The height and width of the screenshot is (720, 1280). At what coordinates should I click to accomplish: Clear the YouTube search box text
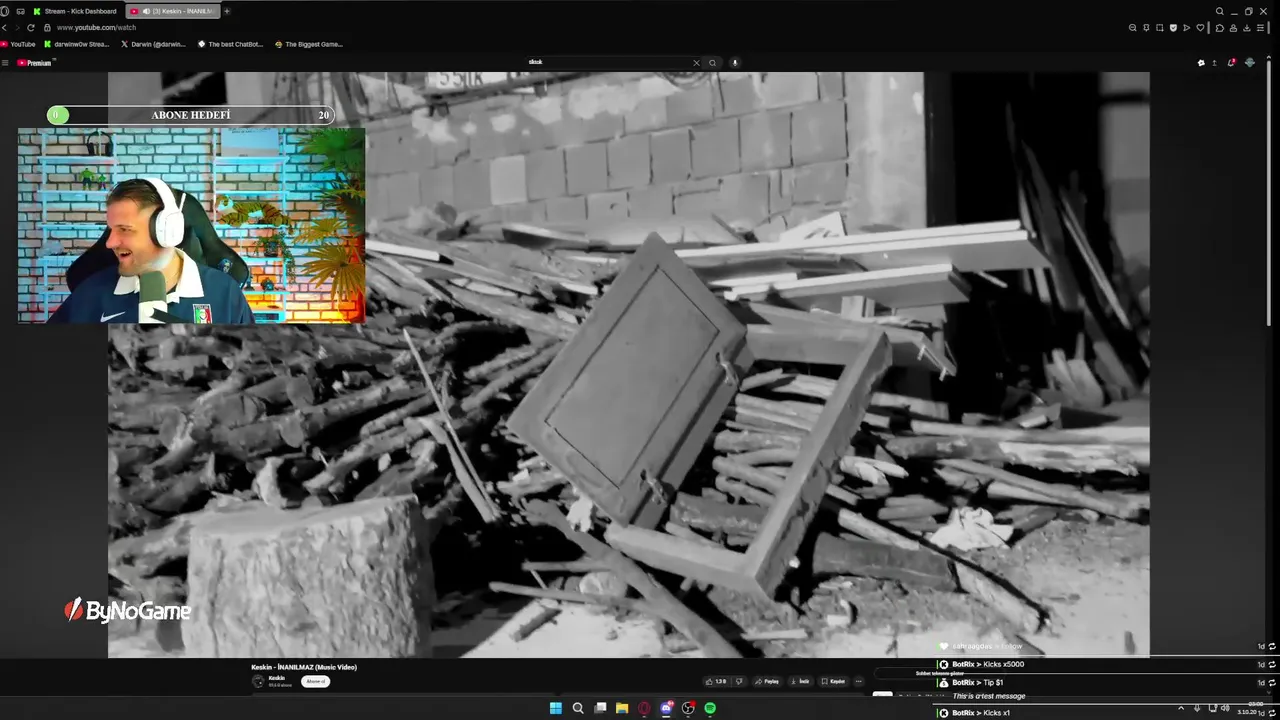point(697,63)
